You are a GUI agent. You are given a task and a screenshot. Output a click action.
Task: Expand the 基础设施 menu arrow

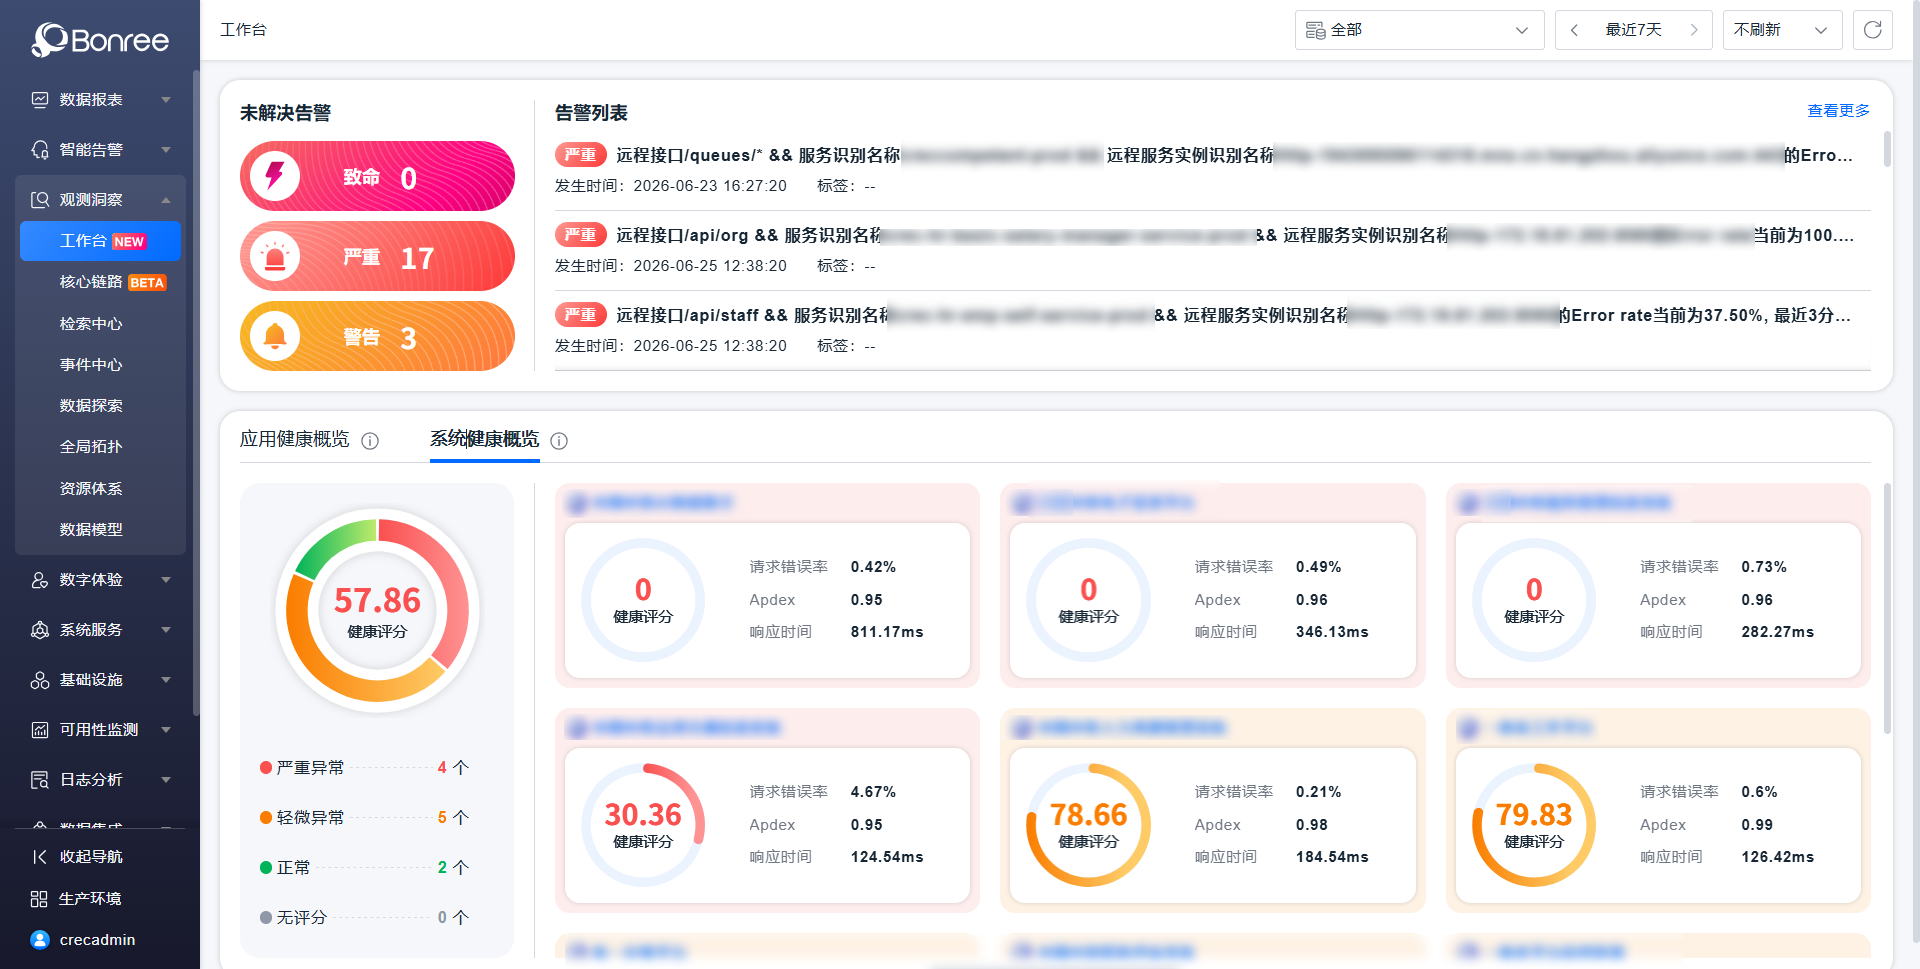pyautogui.click(x=166, y=680)
